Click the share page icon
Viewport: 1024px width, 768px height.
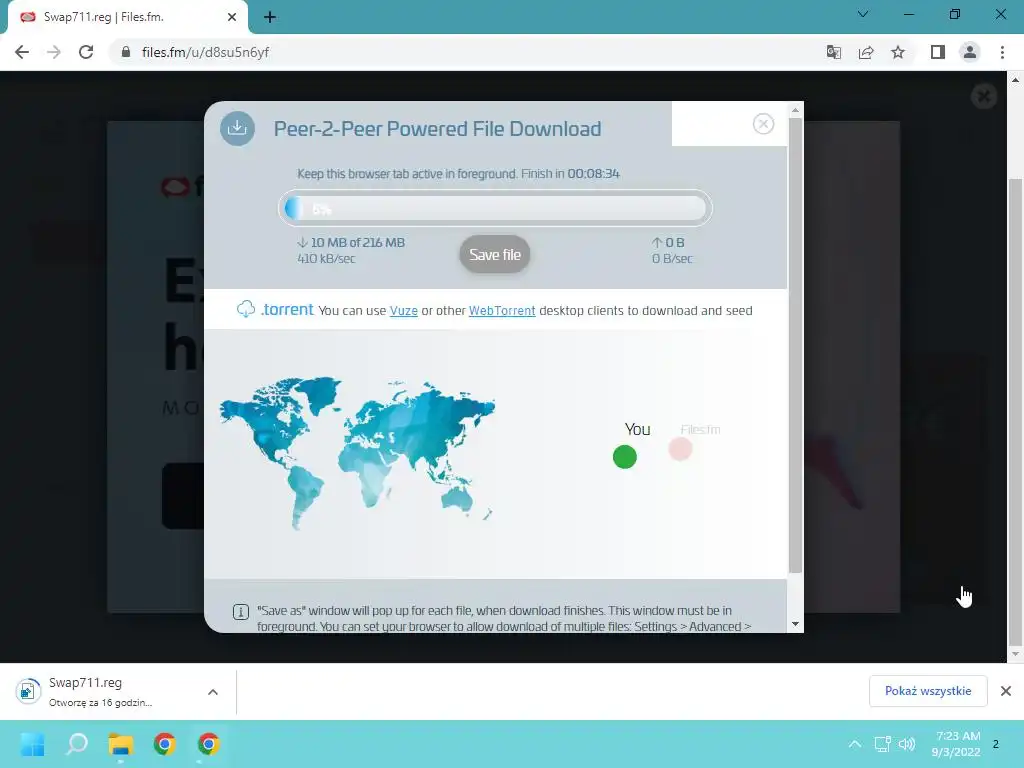866,52
